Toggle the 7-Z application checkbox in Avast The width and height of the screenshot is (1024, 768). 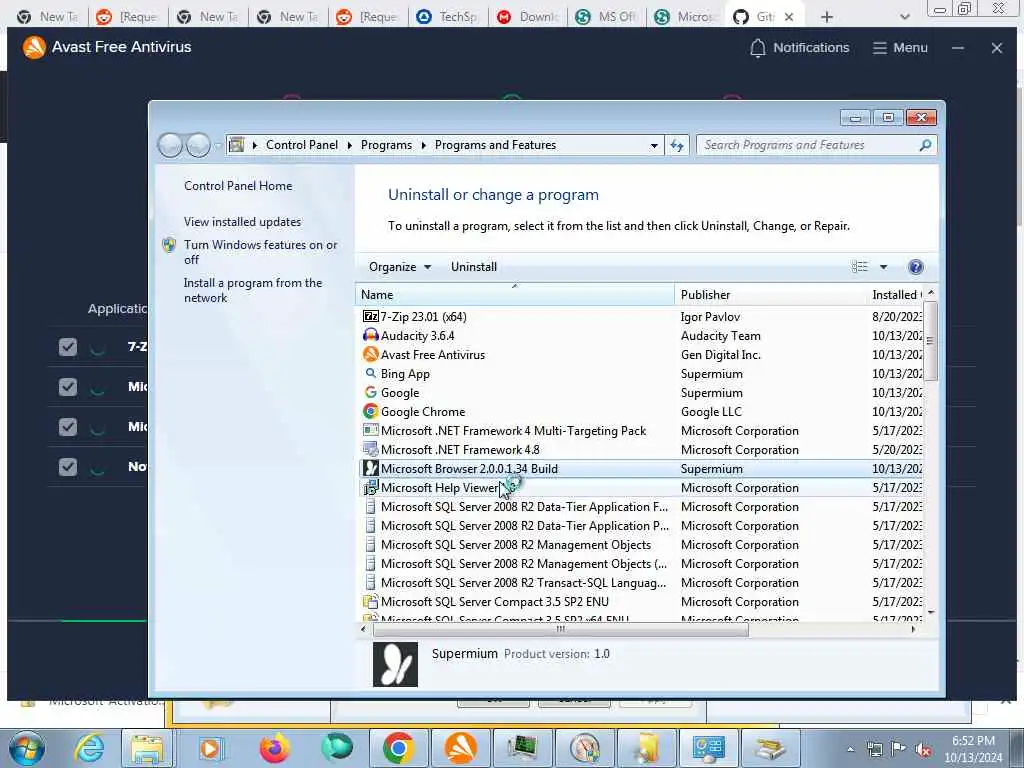click(x=68, y=347)
